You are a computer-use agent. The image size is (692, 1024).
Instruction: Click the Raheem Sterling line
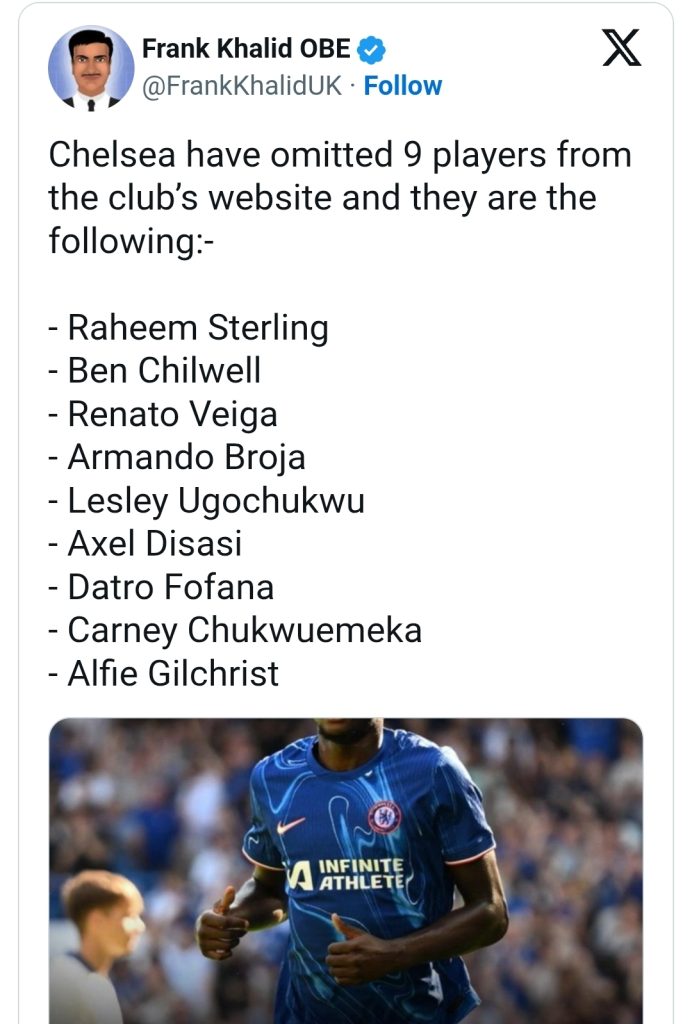pos(188,327)
